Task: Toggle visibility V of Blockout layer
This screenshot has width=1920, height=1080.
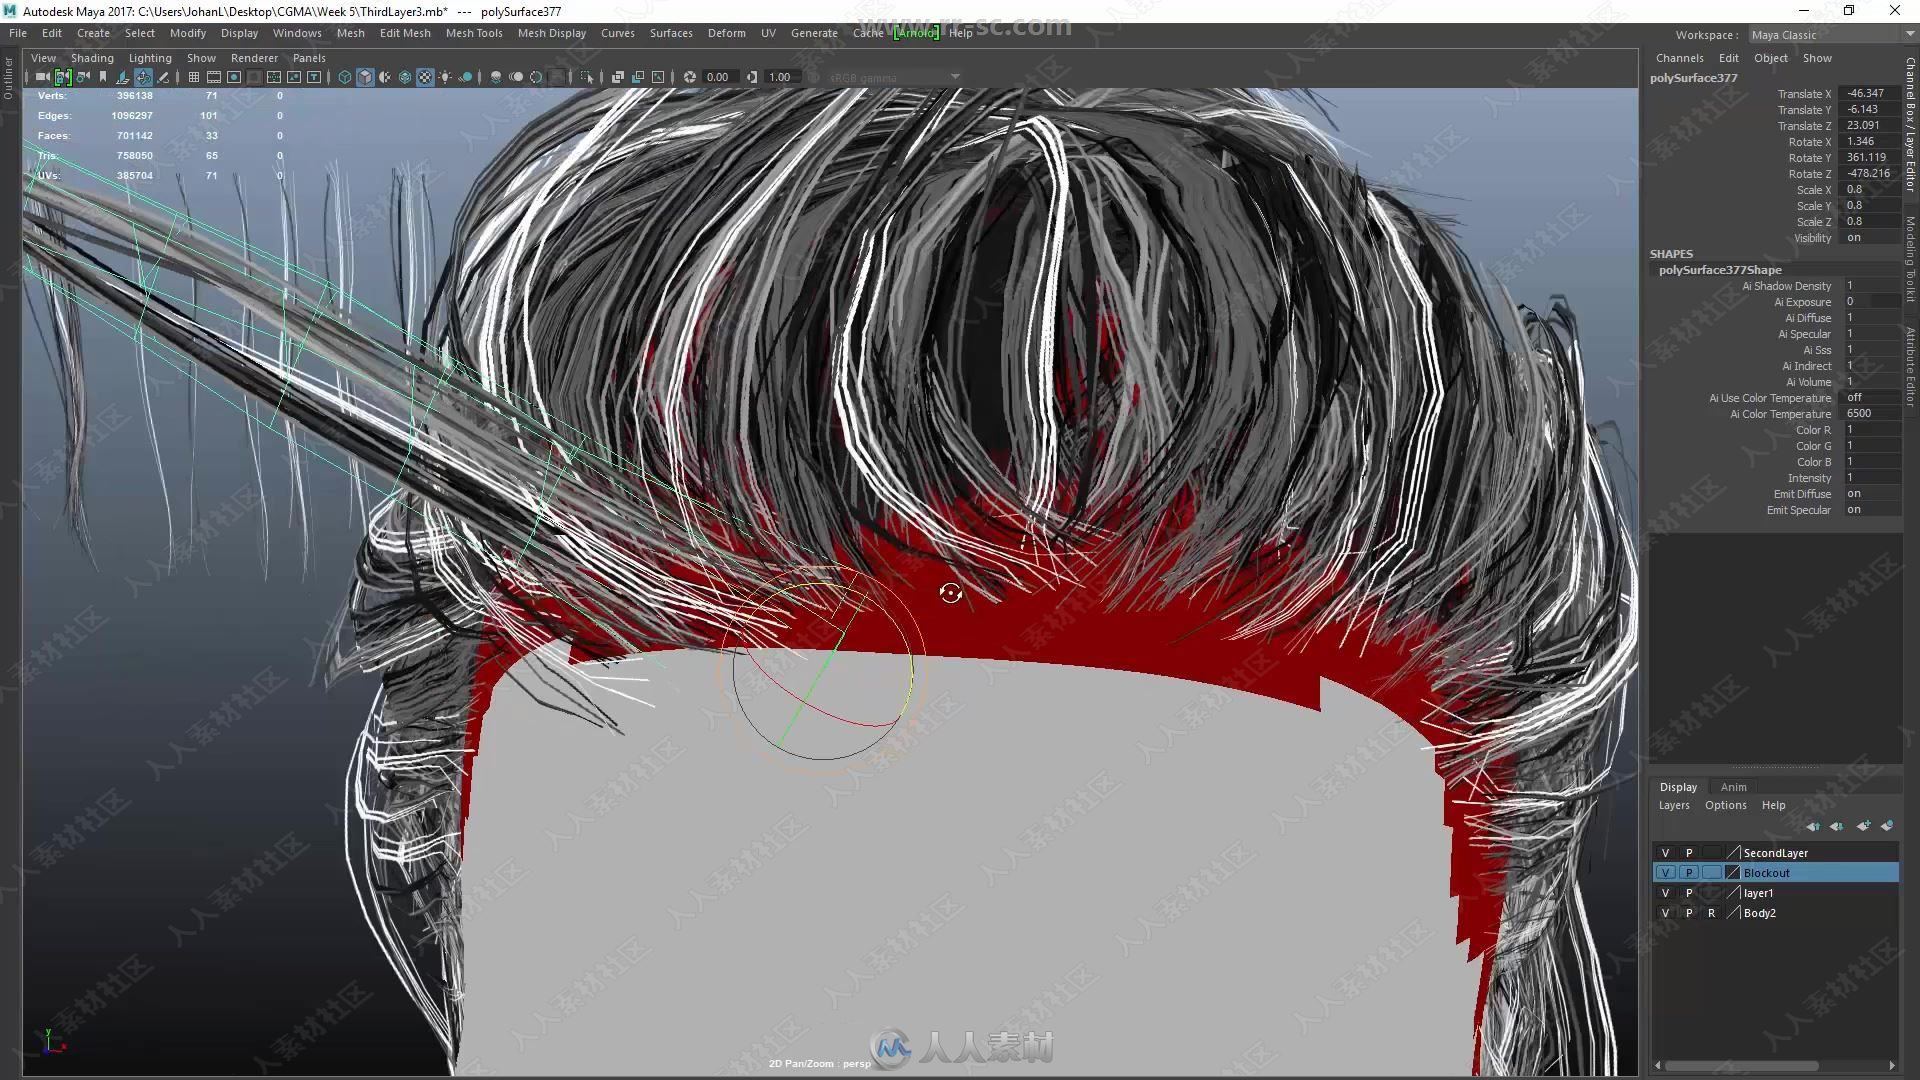Action: (1665, 873)
